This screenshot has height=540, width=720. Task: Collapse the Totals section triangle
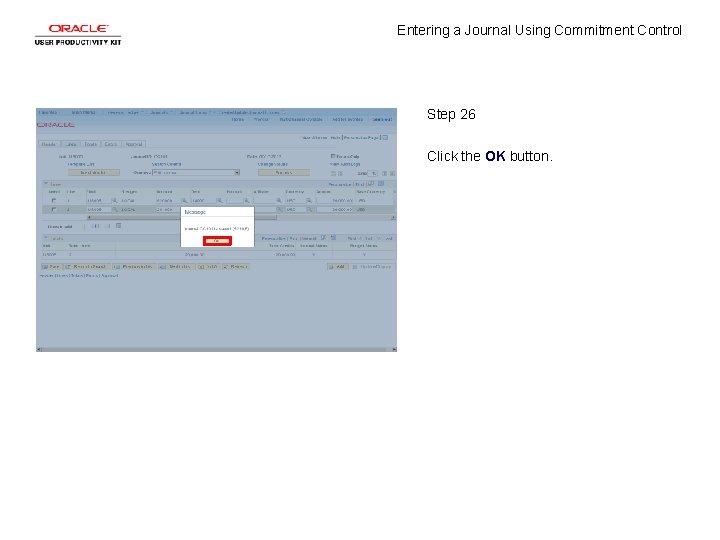(x=46, y=238)
